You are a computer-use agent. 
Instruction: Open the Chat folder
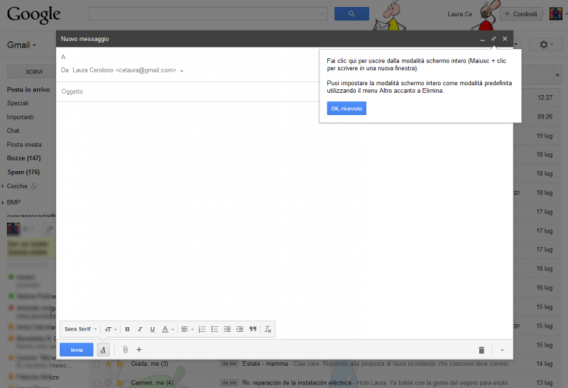click(x=13, y=130)
